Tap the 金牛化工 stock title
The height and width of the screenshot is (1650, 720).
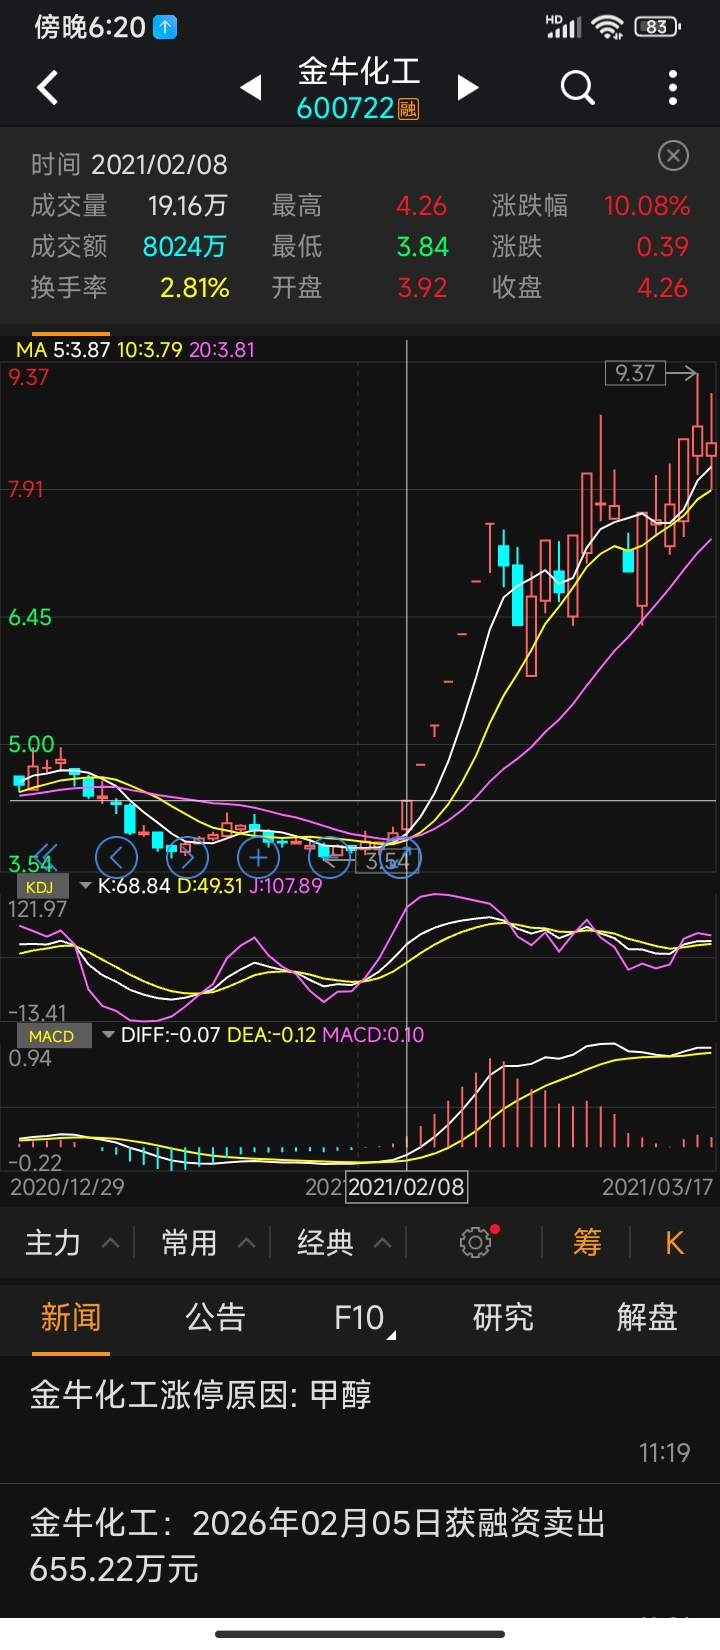click(x=359, y=71)
